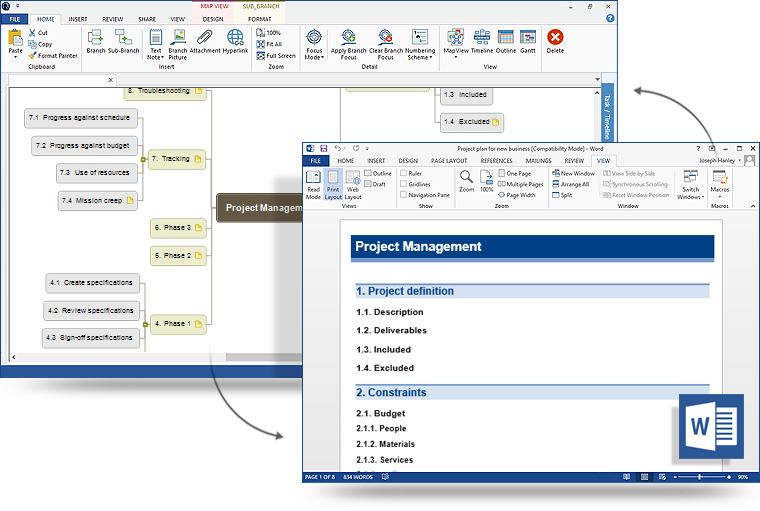Select Outline view option in Word
Image resolution: width=760 pixels, height=511 pixels.
click(378, 173)
